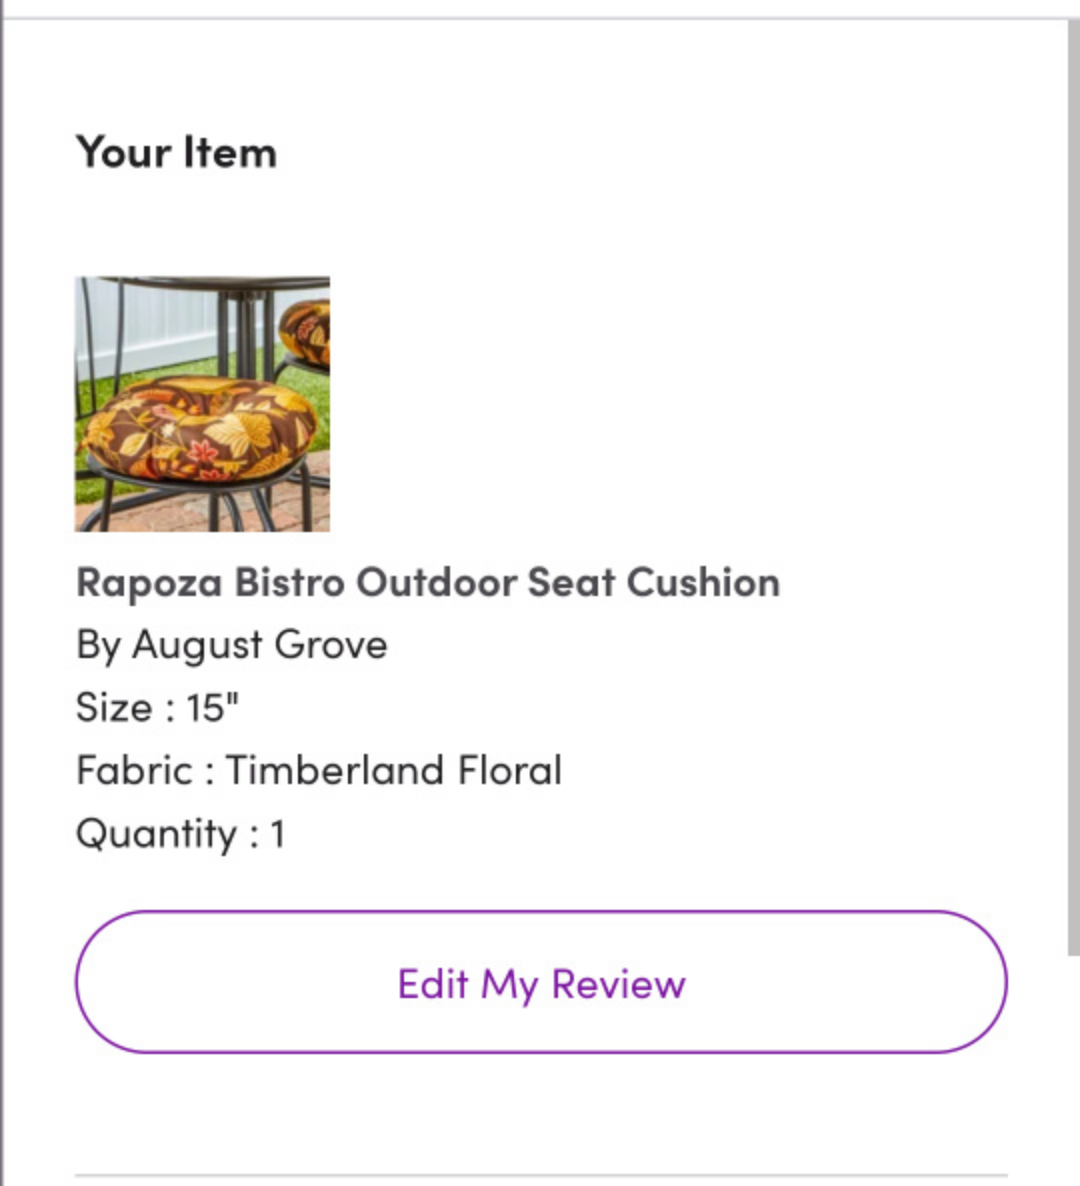This screenshot has width=1080, height=1186.
Task: Click the Quantity 1 detail line
Action: coord(180,834)
